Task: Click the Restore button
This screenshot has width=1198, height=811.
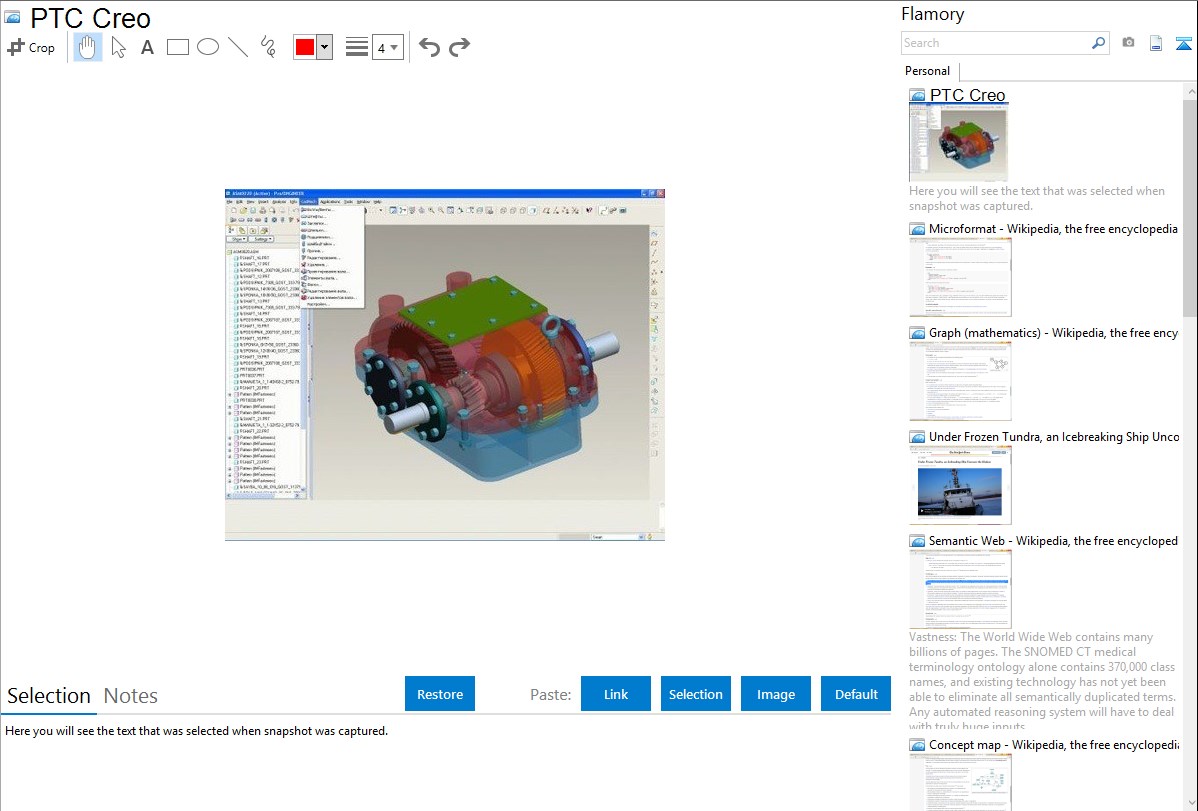Action: (x=440, y=694)
